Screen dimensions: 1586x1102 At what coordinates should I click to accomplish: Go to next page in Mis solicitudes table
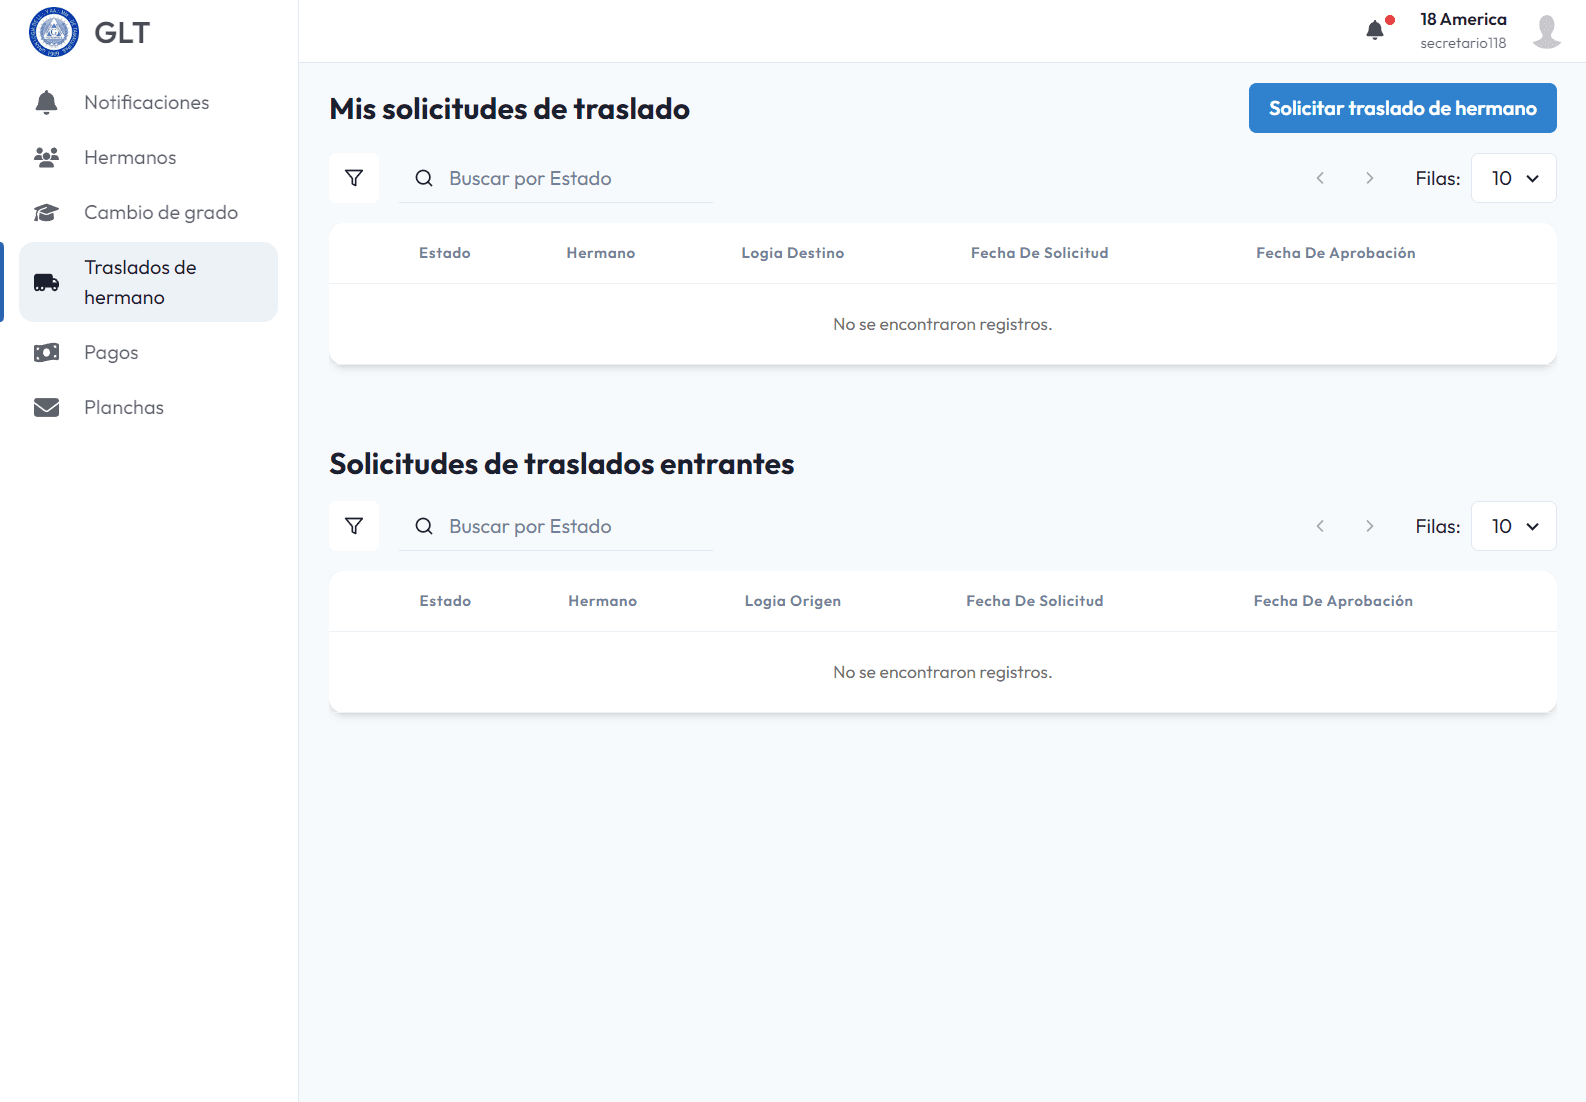click(1369, 178)
